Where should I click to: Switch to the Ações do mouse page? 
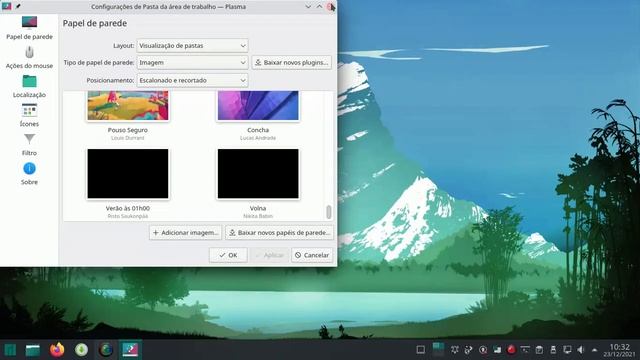[29, 58]
